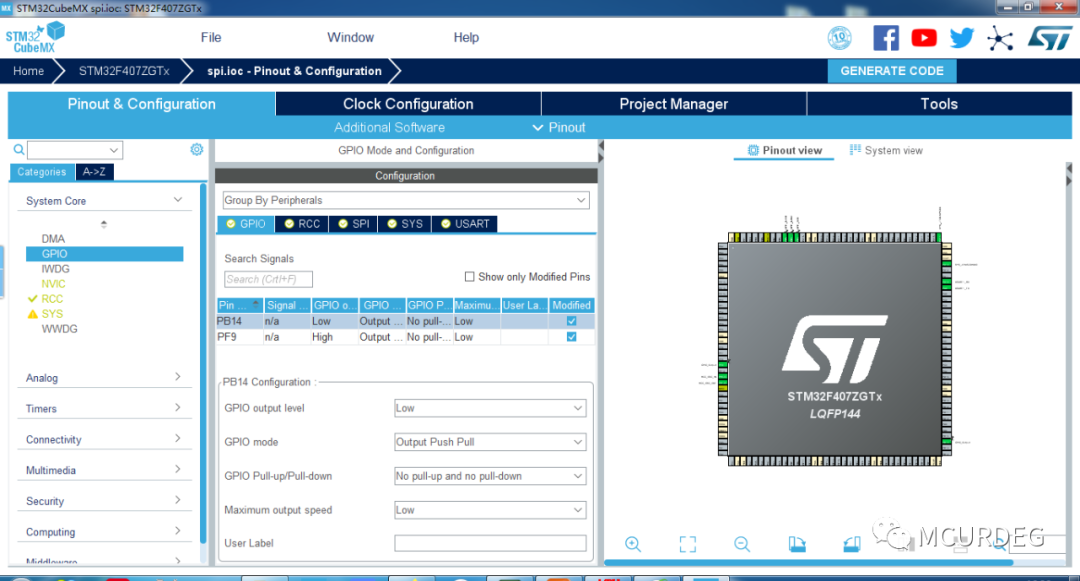Uncheck the Modified checkbox for PF9
This screenshot has width=1080, height=581.
(571, 337)
